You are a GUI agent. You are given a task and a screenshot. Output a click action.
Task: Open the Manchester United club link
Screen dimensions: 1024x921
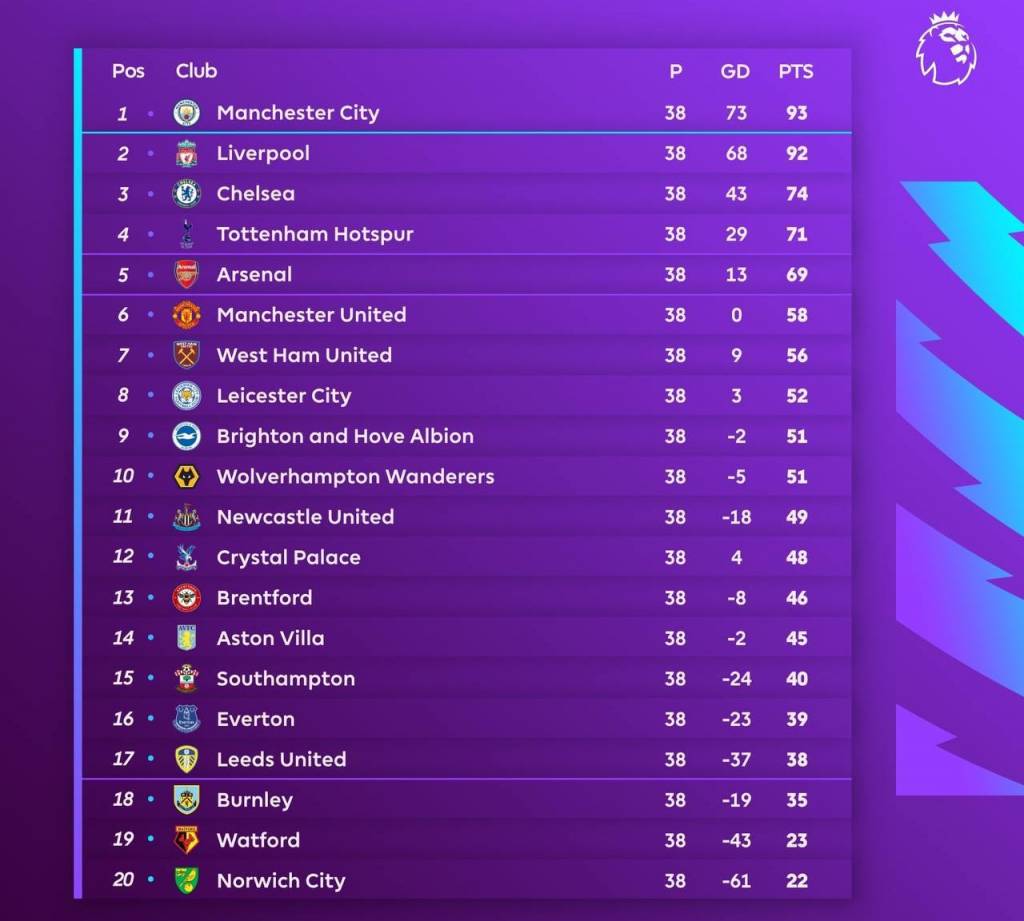tap(311, 315)
